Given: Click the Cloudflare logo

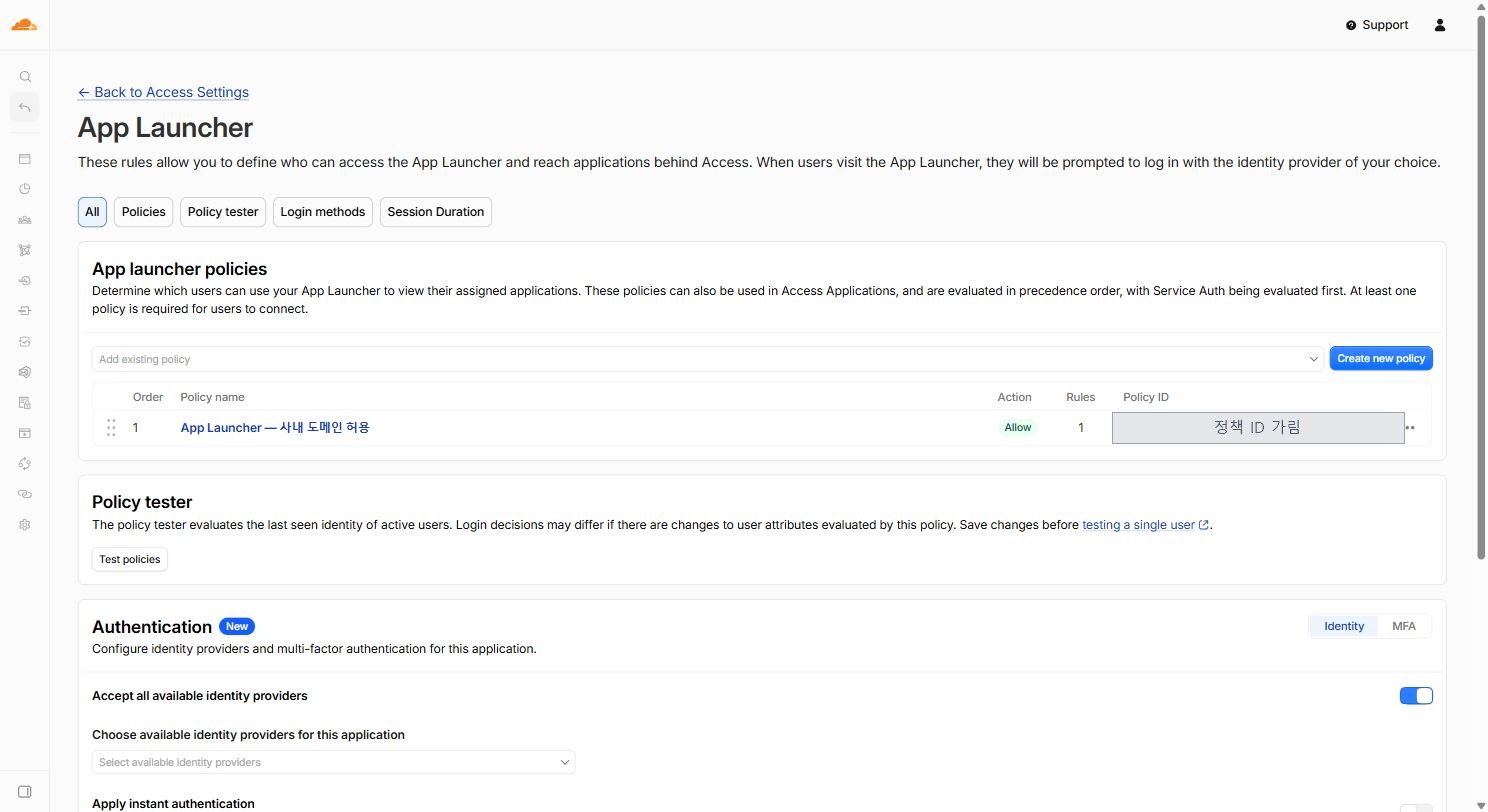Looking at the screenshot, I should pos(24,25).
